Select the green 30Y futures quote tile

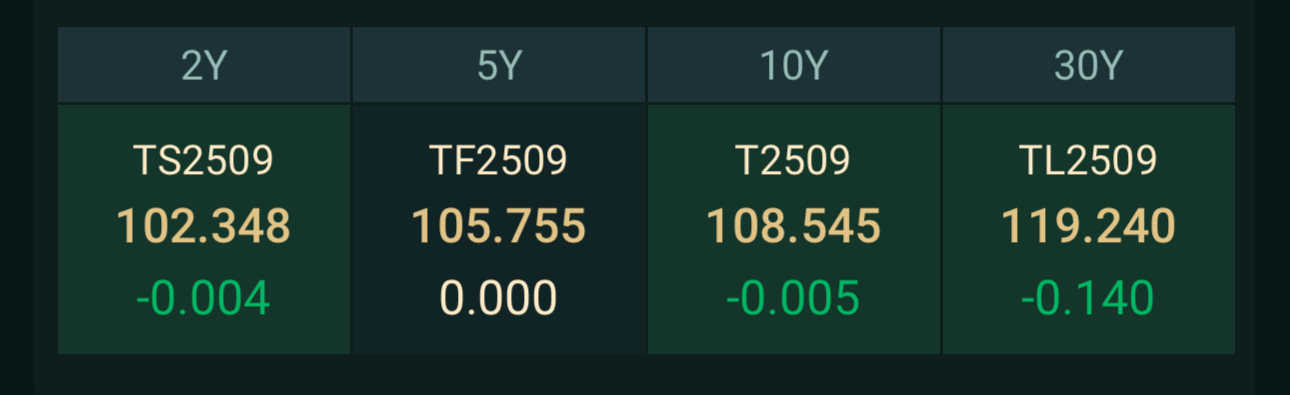[1089, 229]
